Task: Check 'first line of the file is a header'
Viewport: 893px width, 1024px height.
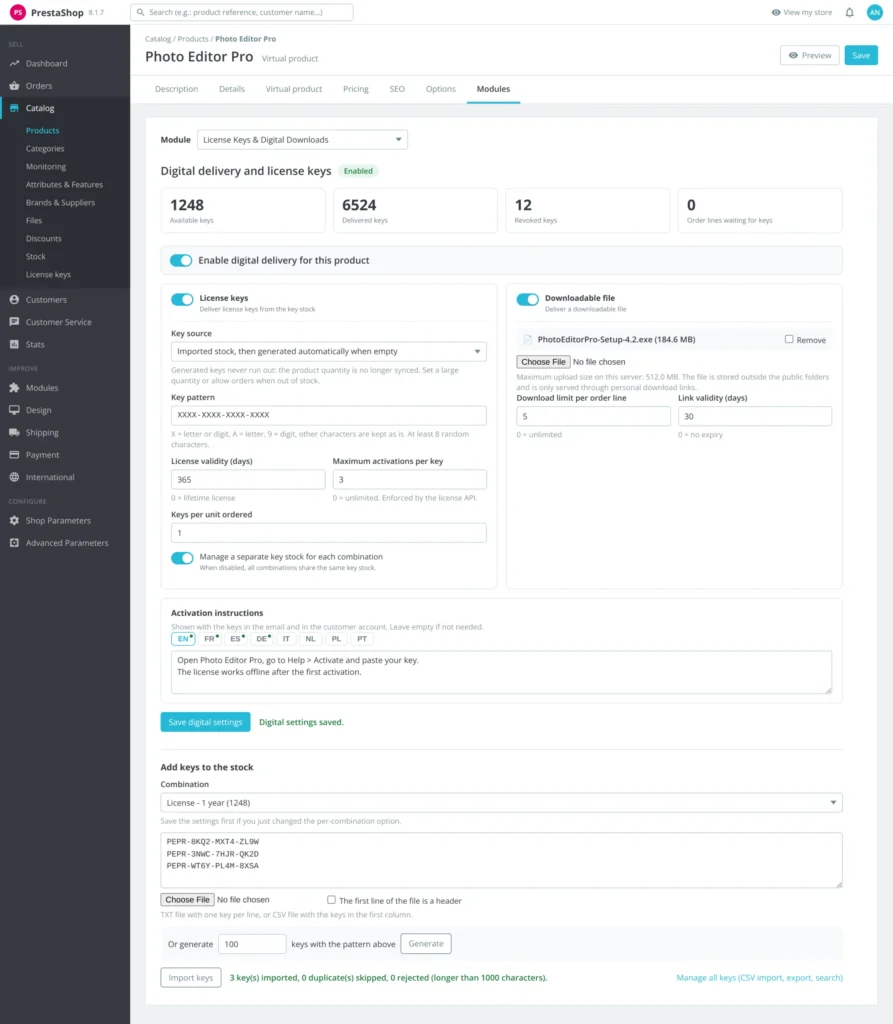Action: click(331, 900)
